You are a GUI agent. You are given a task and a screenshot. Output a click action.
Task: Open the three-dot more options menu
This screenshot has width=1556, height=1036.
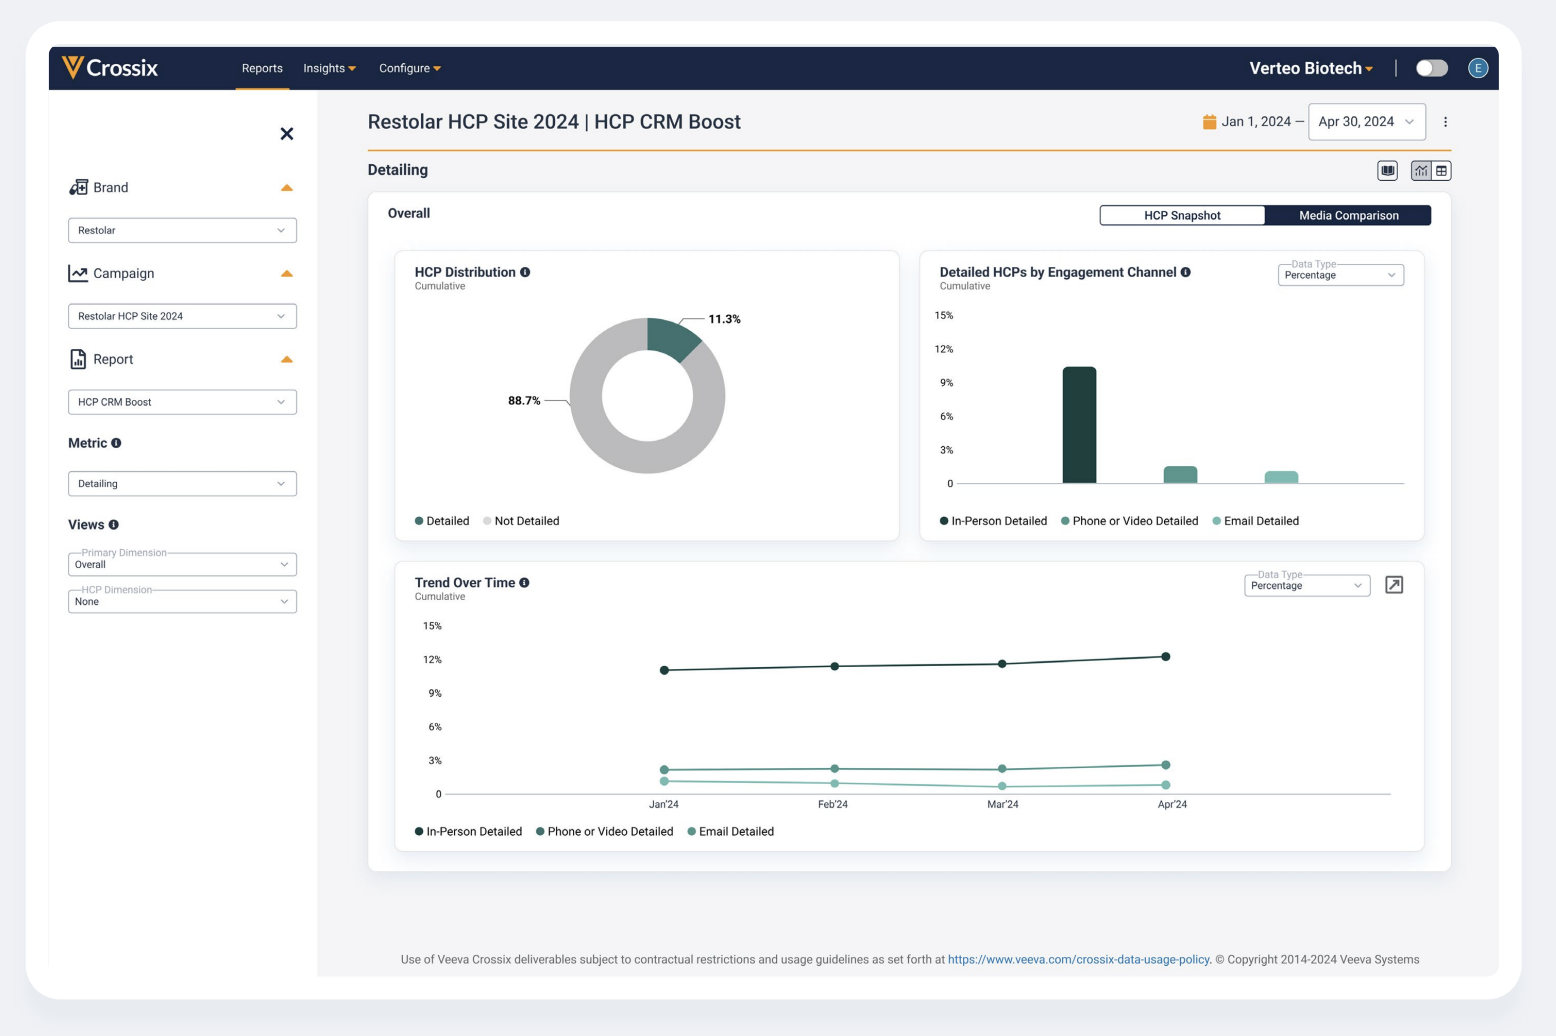click(x=1445, y=122)
